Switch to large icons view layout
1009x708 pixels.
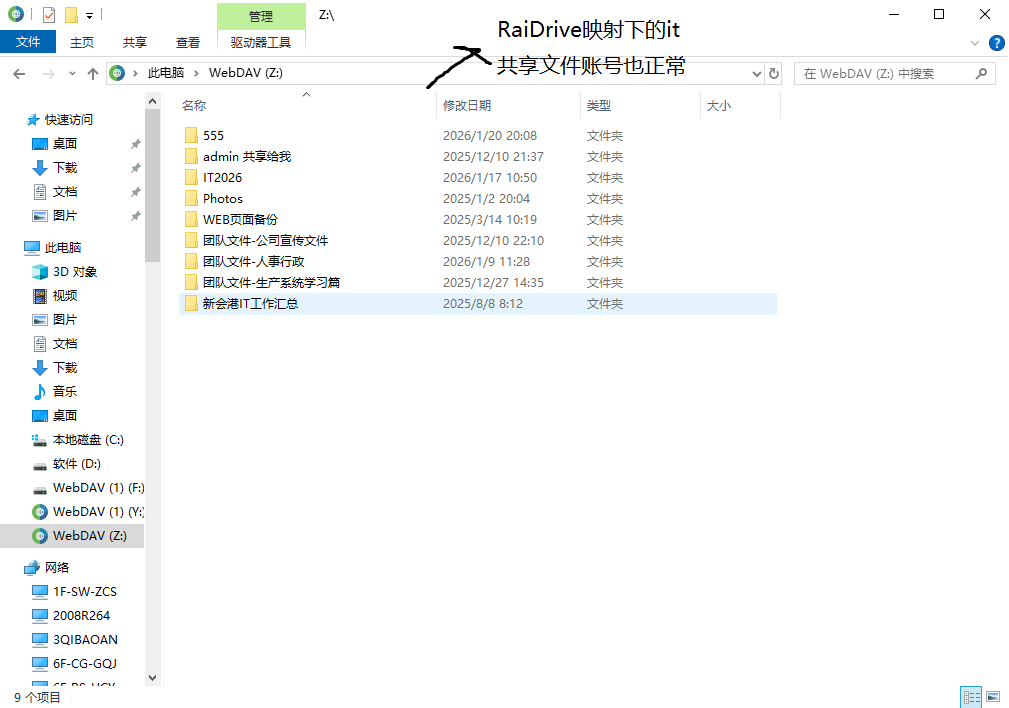993,697
